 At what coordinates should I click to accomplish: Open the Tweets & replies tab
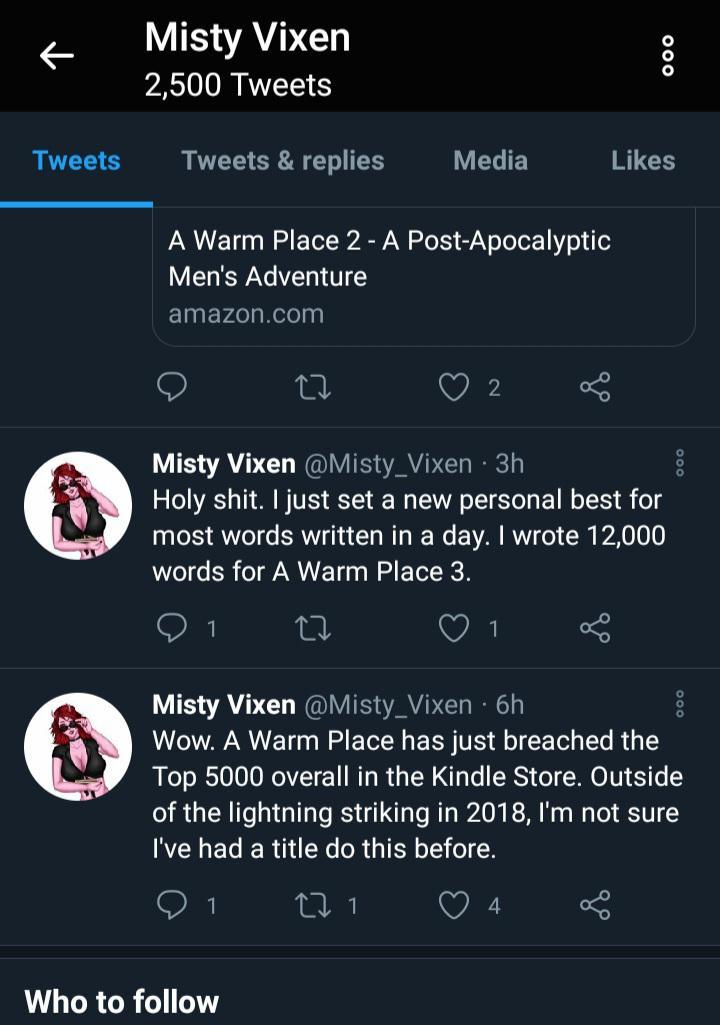[282, 160]
